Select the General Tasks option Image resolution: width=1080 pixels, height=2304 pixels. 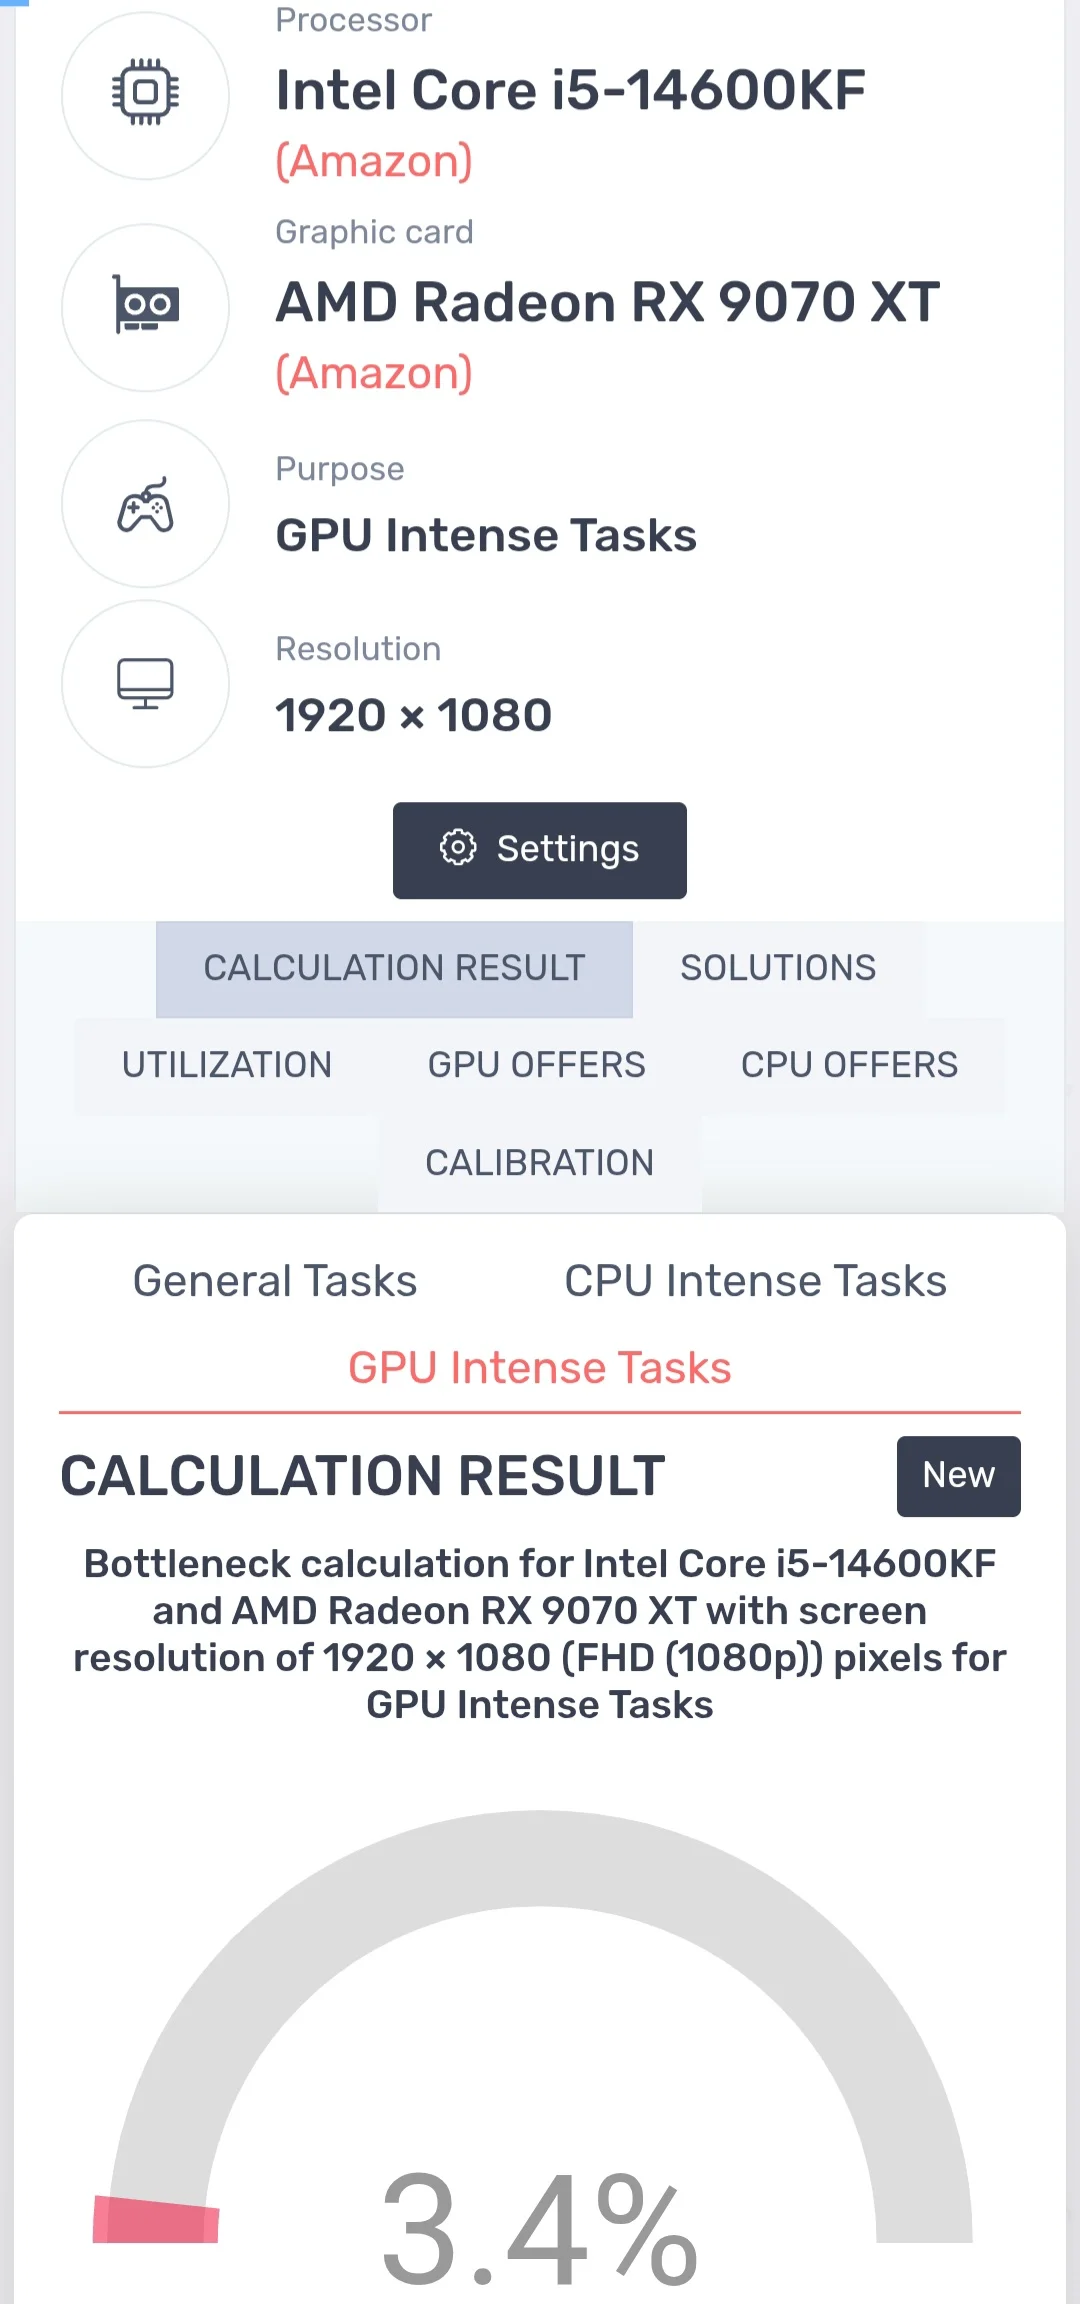tap(275, 1281)
